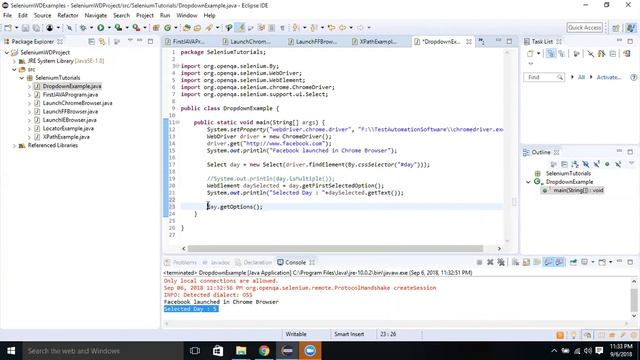The height and width of the screenshot is (360, 640).
Task: Click the Find field in Task List
Action: click(x=544, y=77)
